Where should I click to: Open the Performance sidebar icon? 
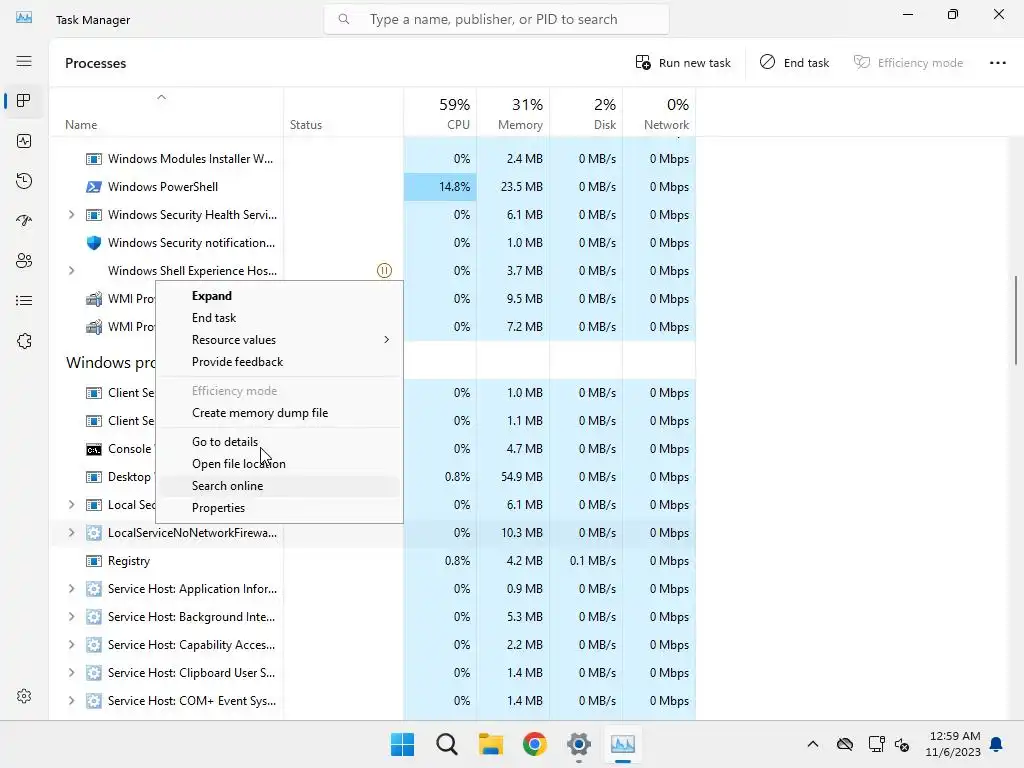pyautogui.click(x=24, y=141)
